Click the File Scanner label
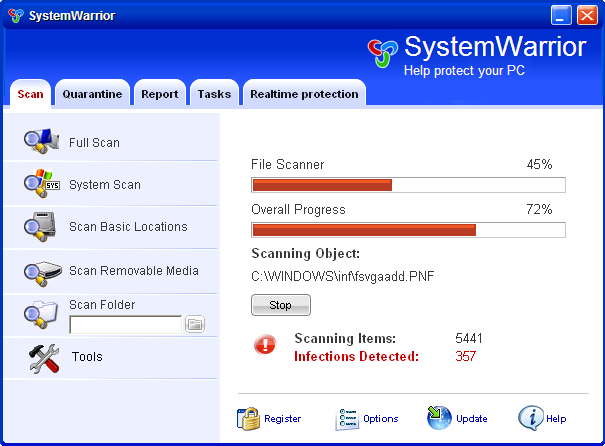 (287, 164)
